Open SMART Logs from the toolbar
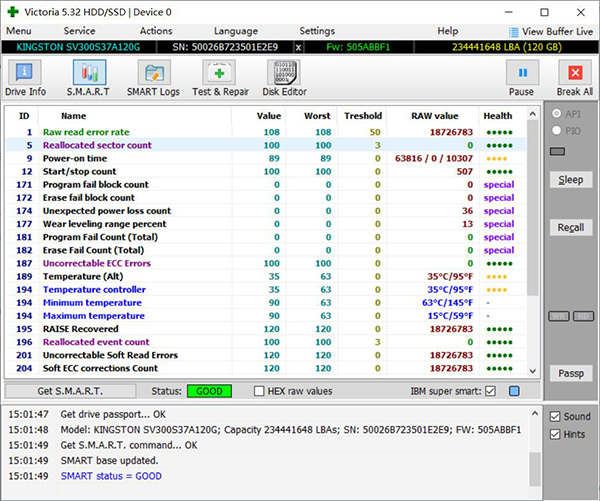The width and height of the screenshot is (600, 501). pyautogui.click(x=153, y=75)
